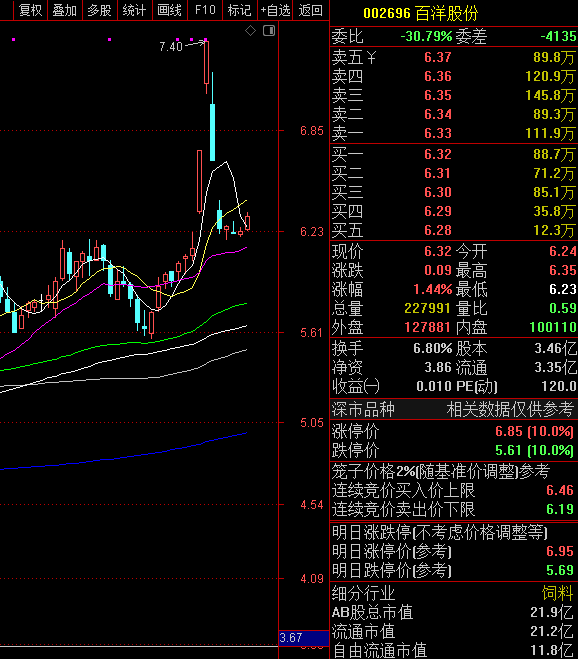Click the diamond icon above the chart

[x=251, y=31]
